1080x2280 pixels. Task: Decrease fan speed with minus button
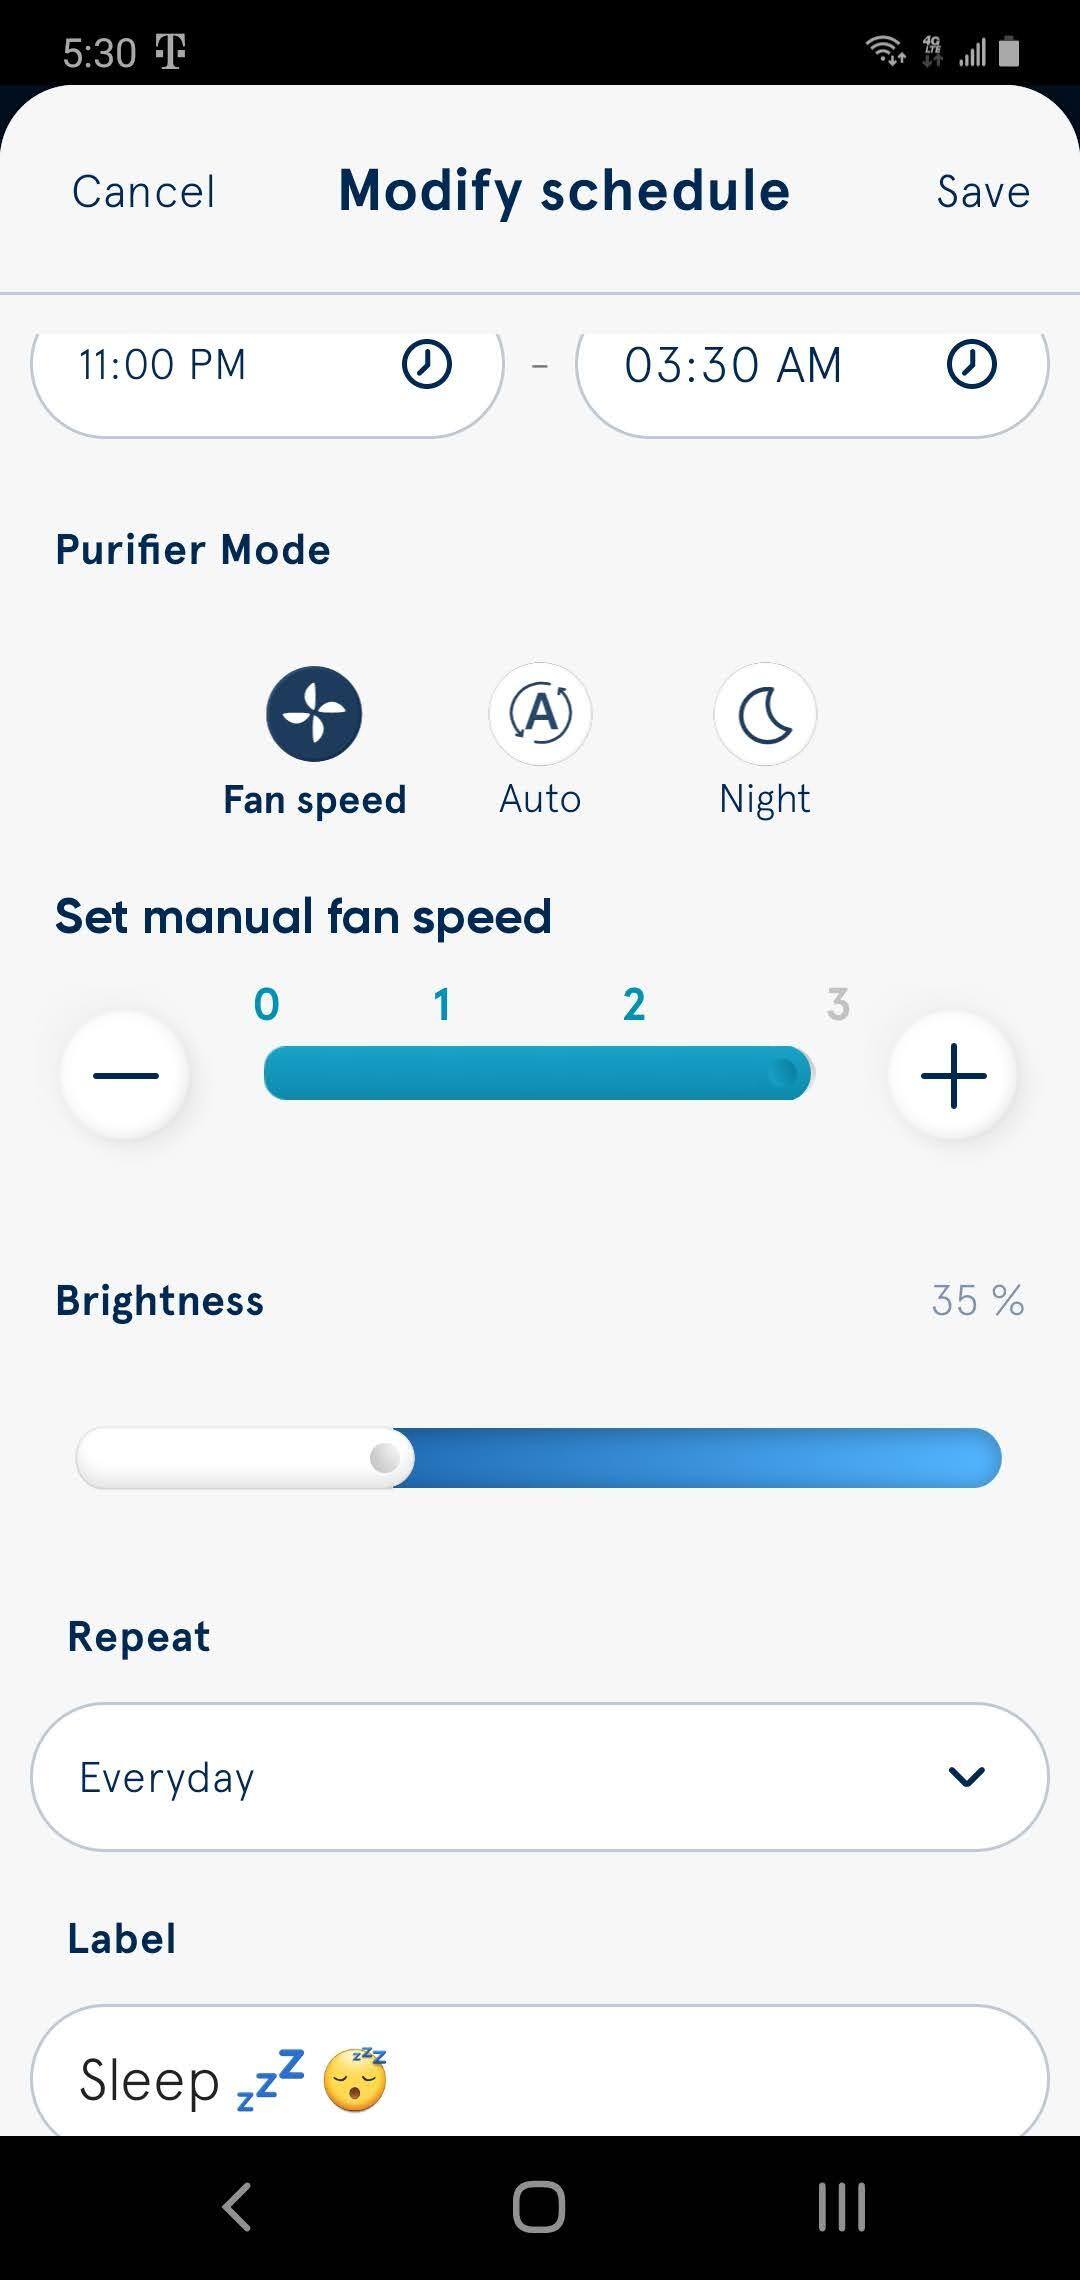(126, 1075)
